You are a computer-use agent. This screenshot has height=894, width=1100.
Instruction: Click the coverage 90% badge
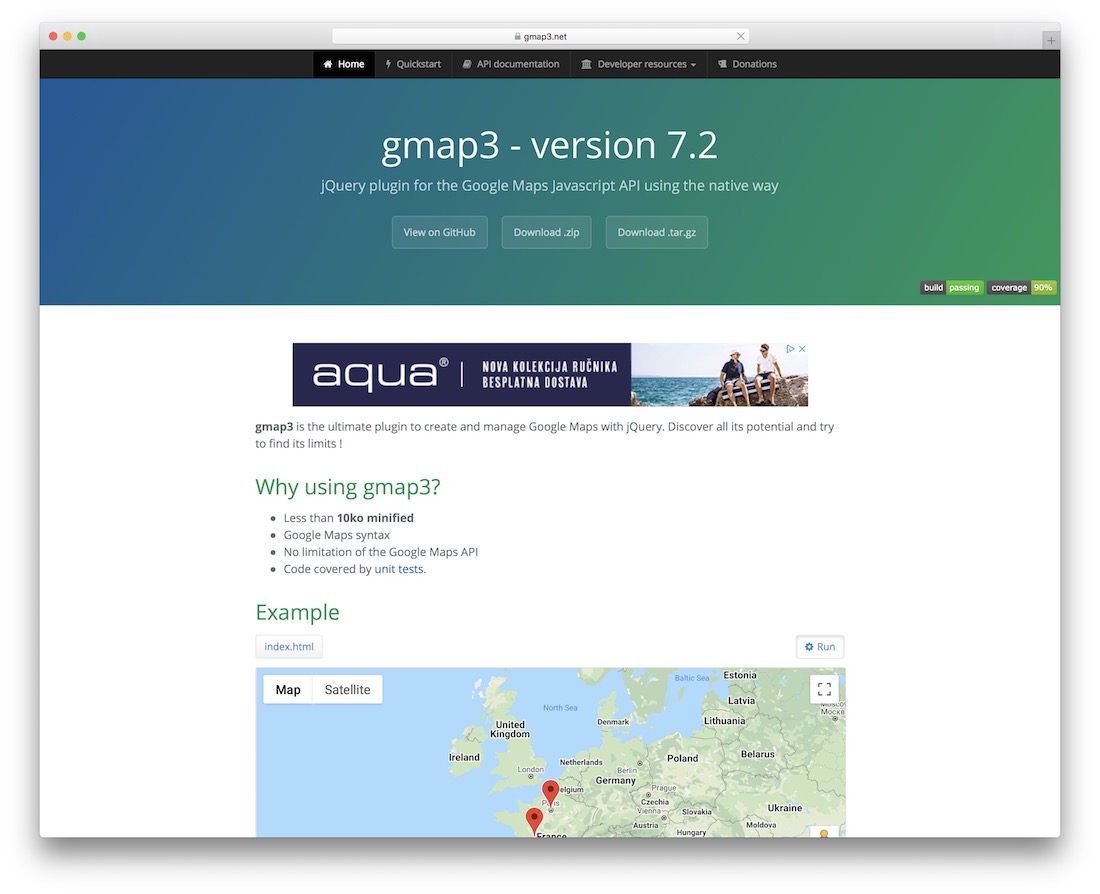coord(1021,288)
